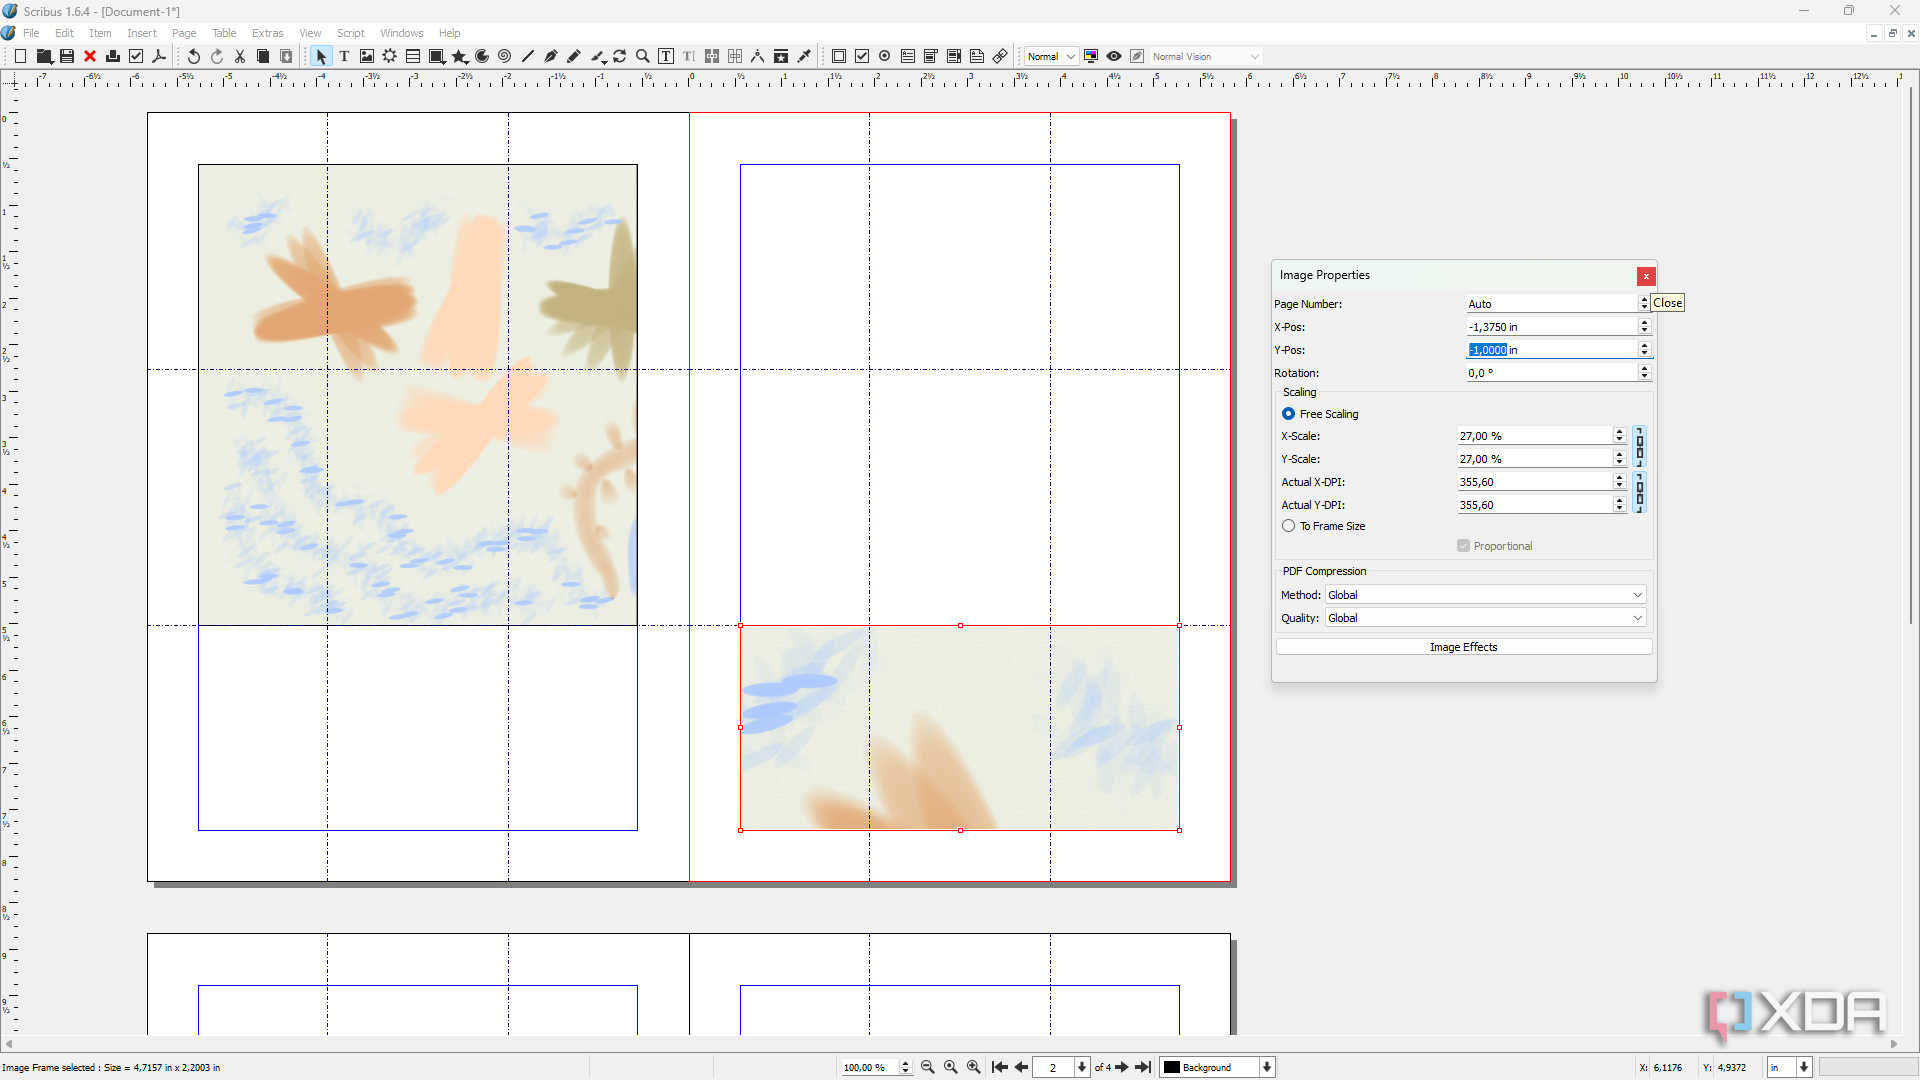Click the red X close document icon
This screenshot has height=1080, width=1920.
pyautogui.click(x=90, y=57)
